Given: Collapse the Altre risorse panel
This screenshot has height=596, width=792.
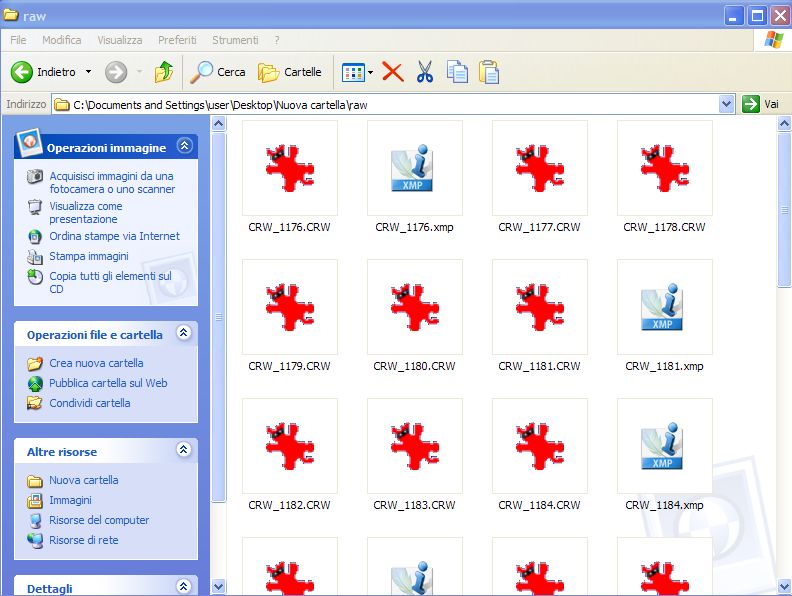Looking at the screenshot, I should 183,450.
